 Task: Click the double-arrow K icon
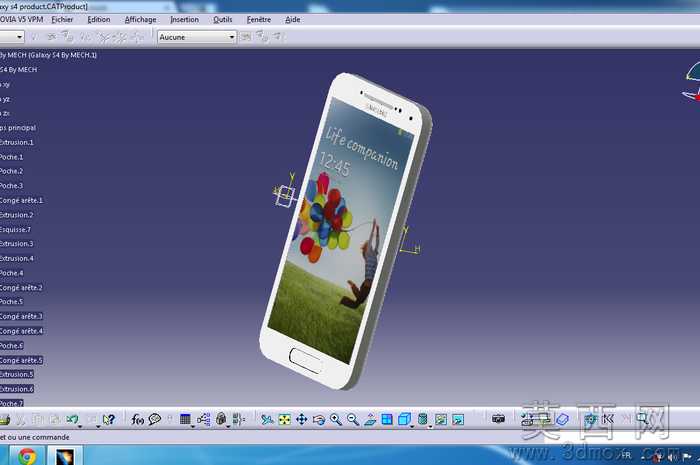[608, 419]
